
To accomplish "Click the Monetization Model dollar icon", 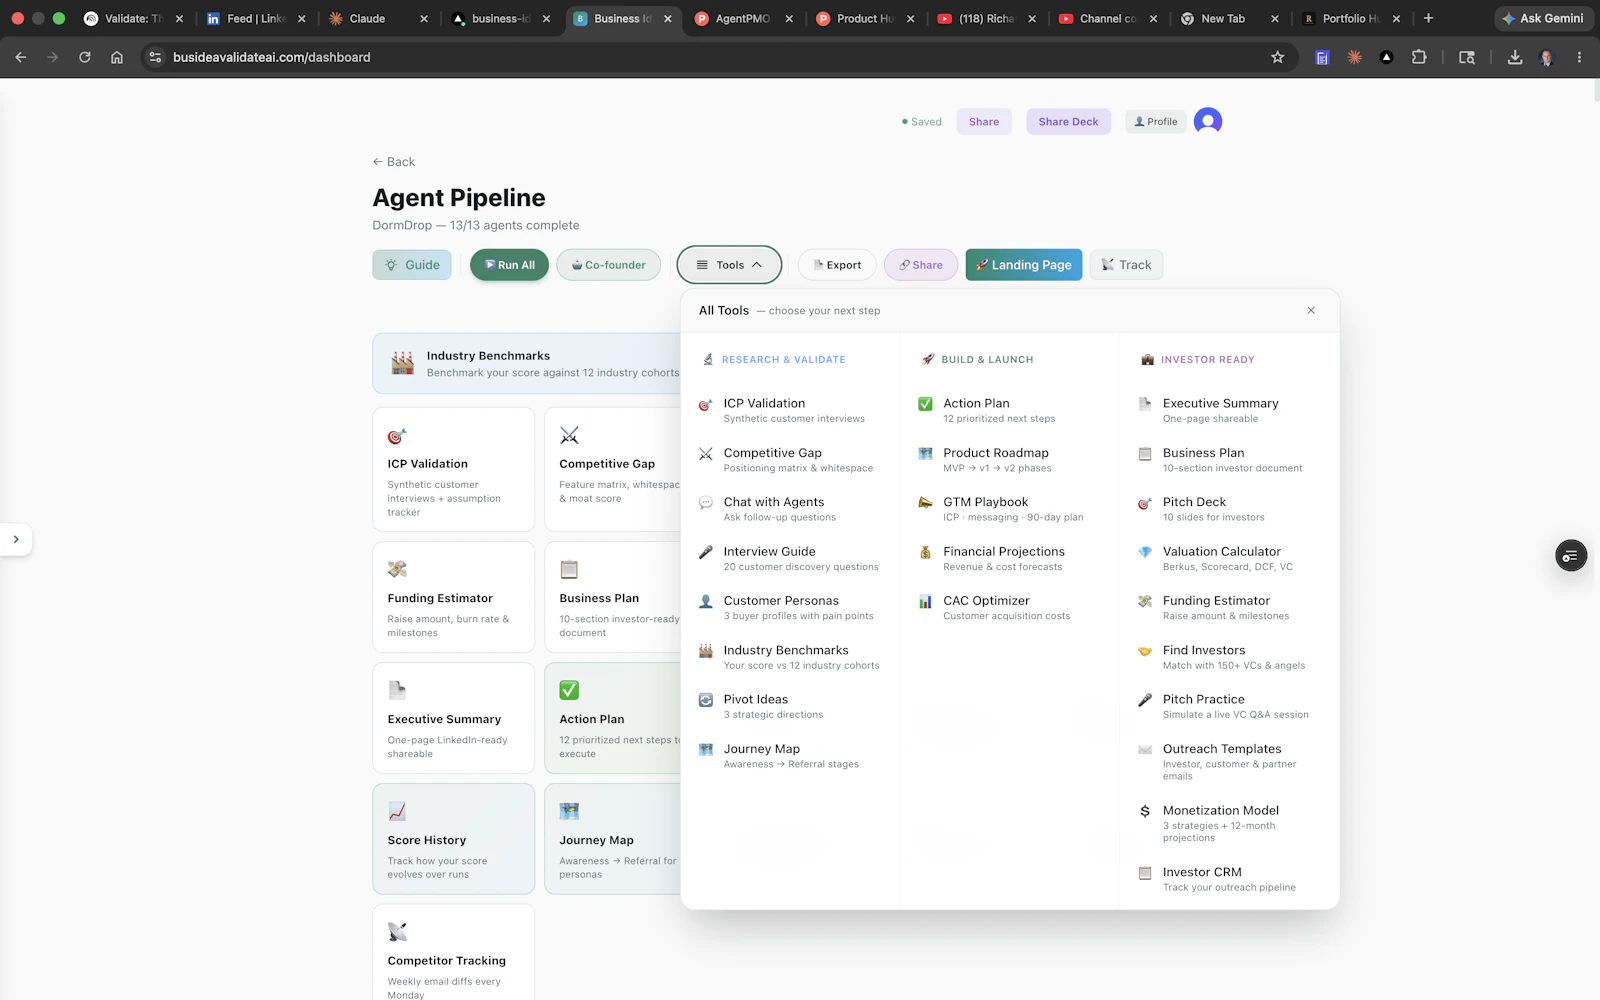I will tap(1145, 811).
